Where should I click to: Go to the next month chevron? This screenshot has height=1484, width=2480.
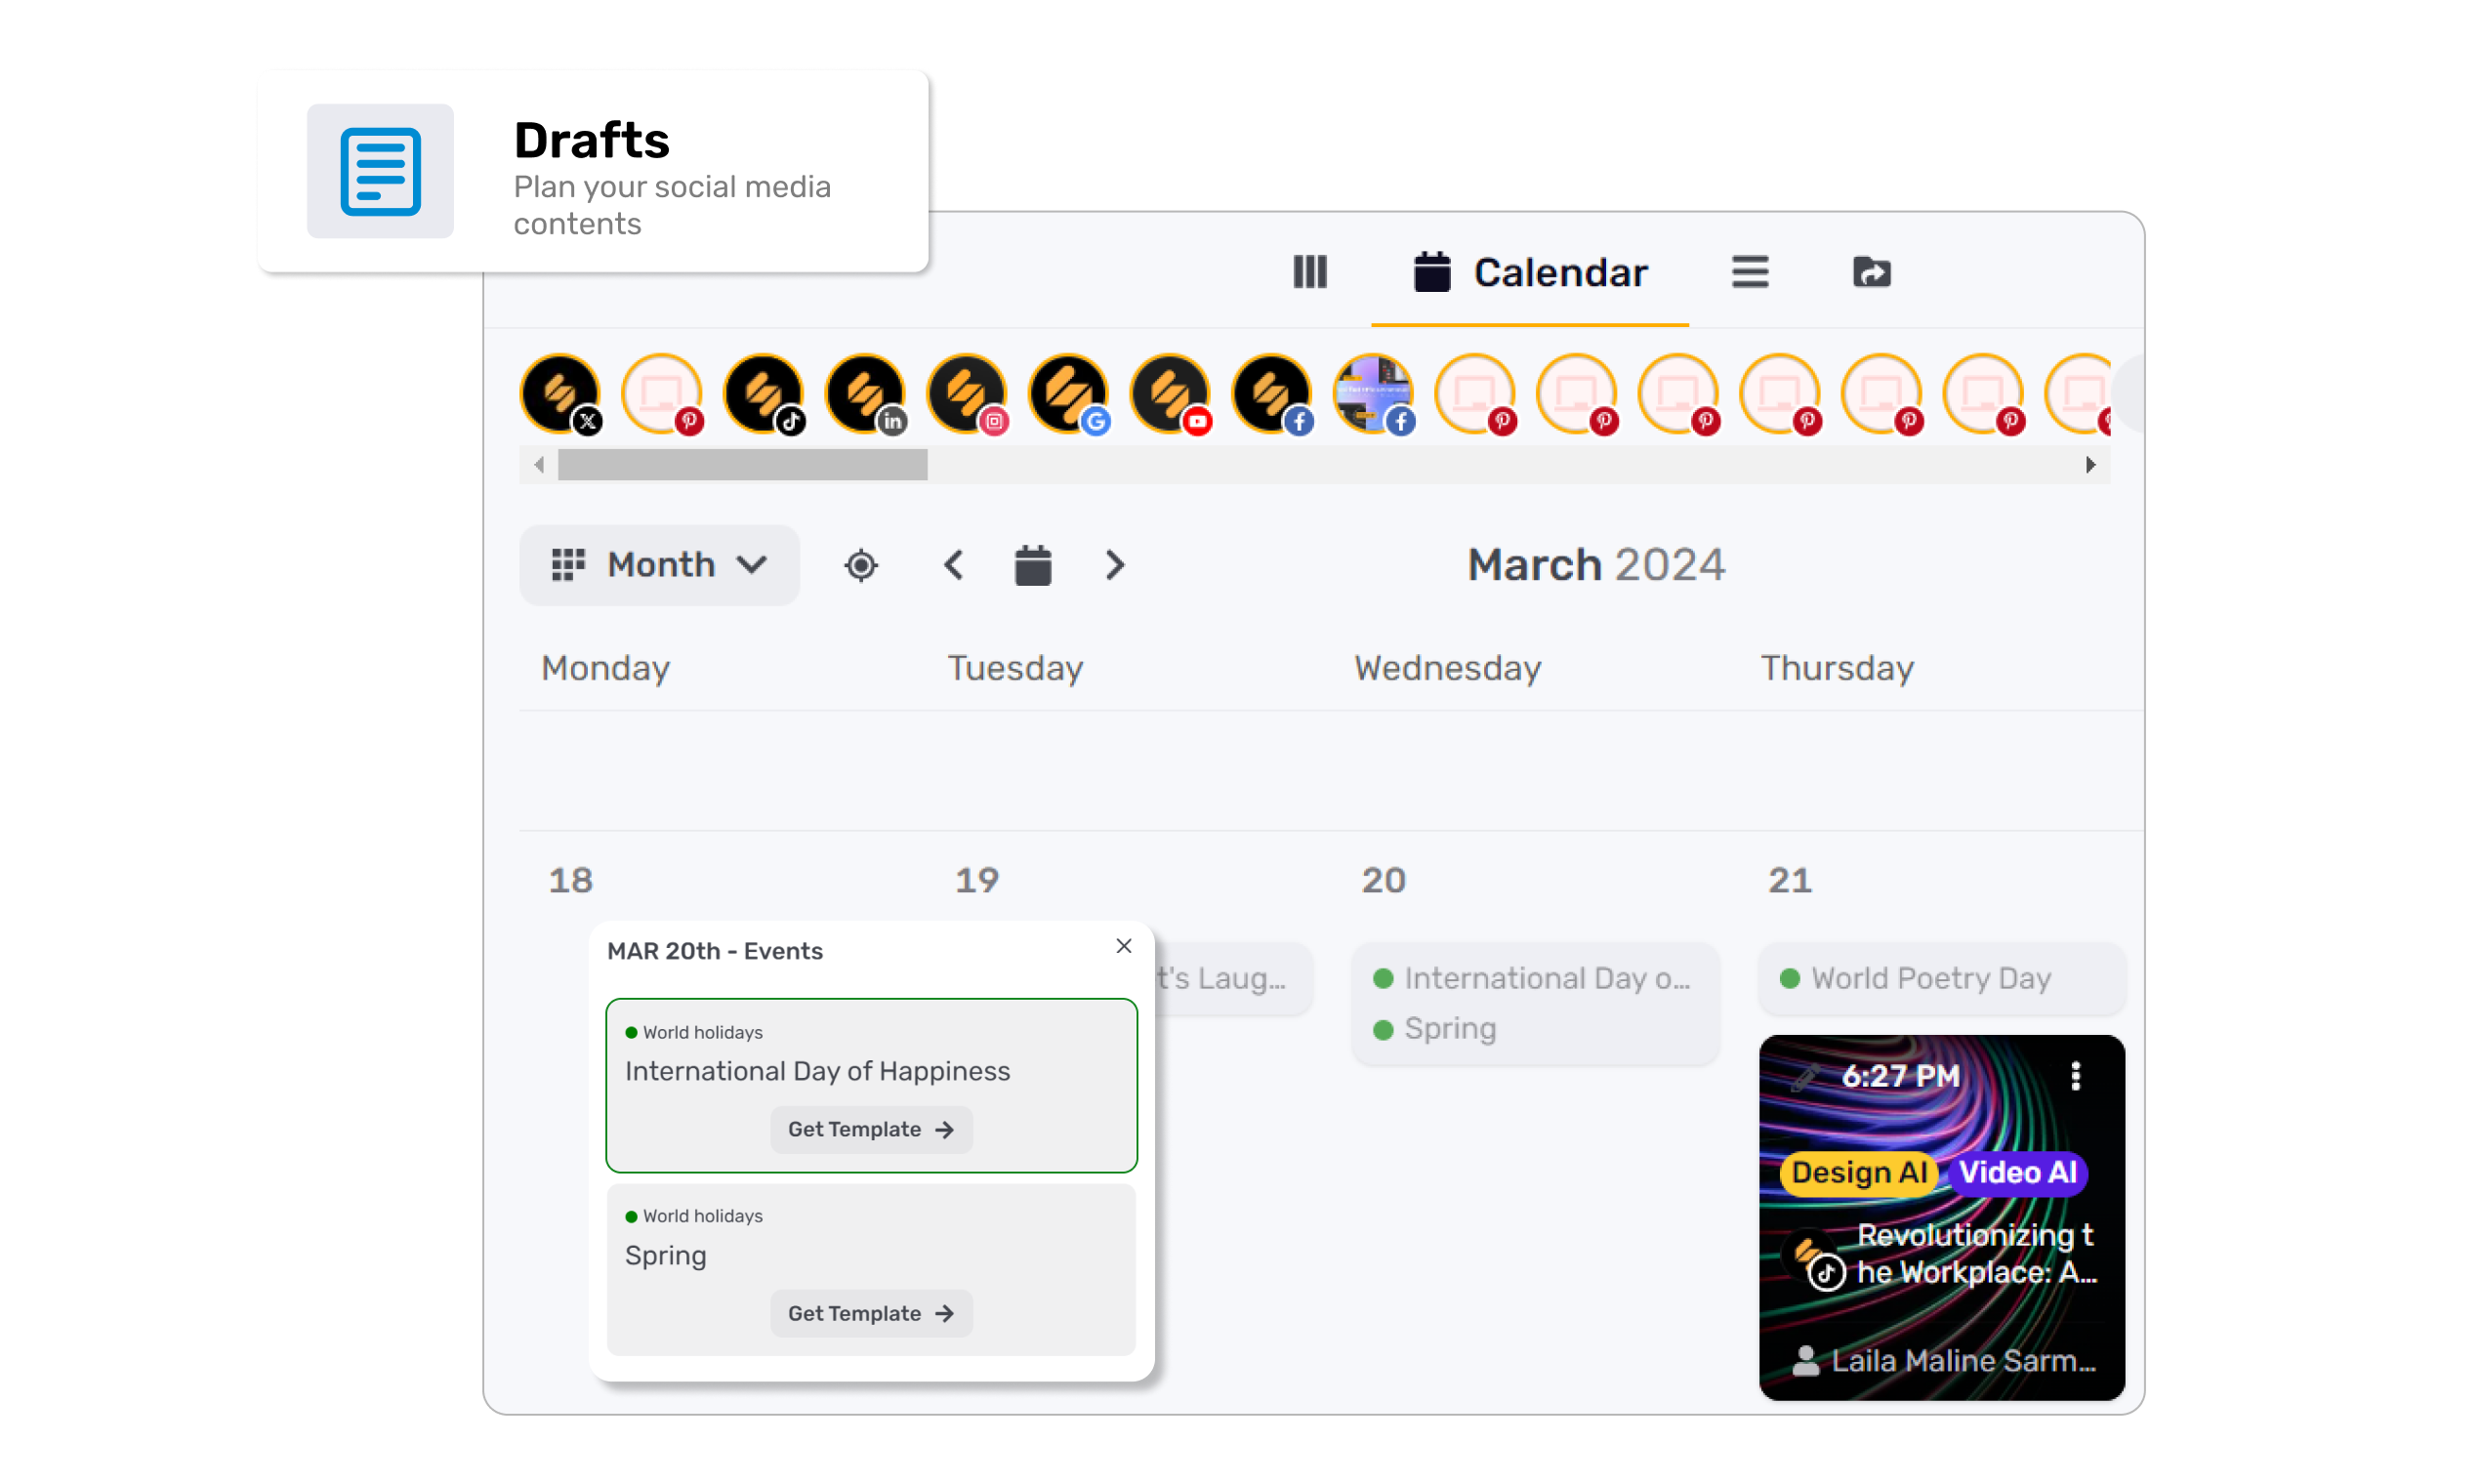[1115, 566]
